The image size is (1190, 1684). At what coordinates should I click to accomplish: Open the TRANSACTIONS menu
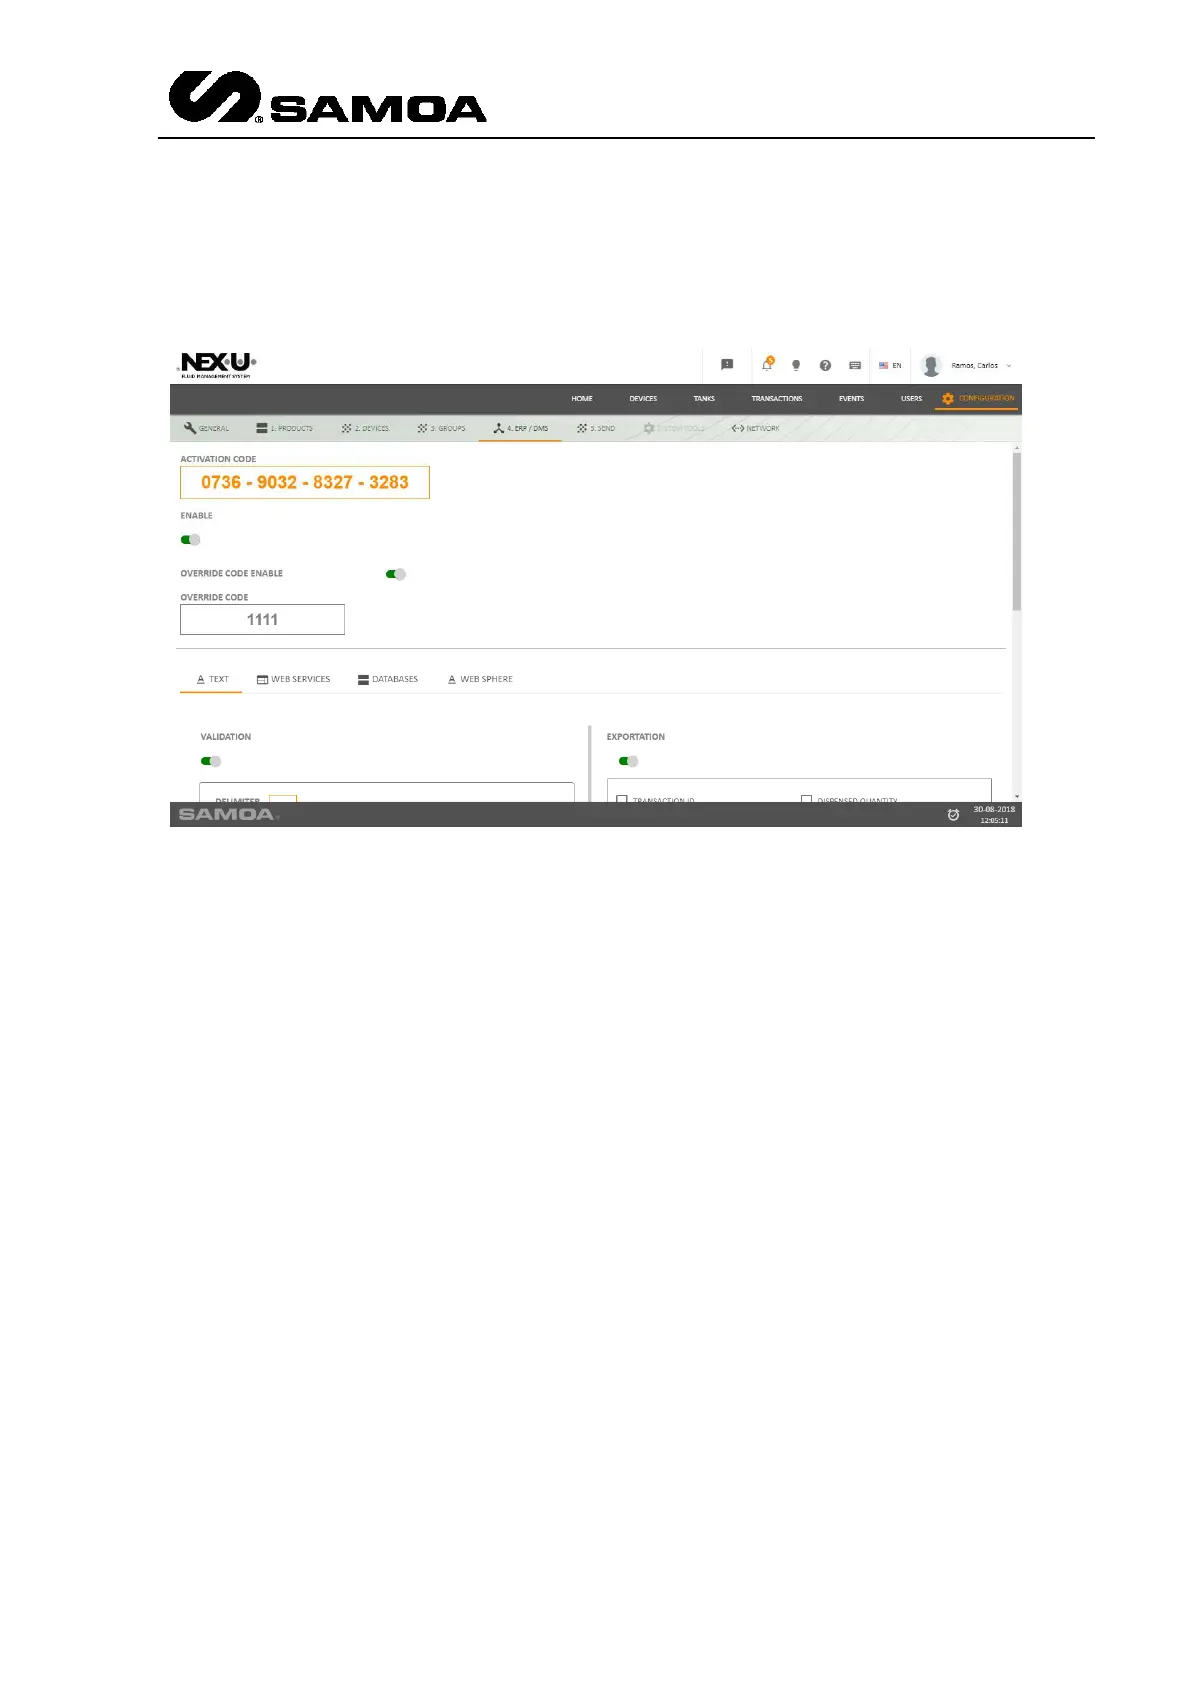pos(777,398)
